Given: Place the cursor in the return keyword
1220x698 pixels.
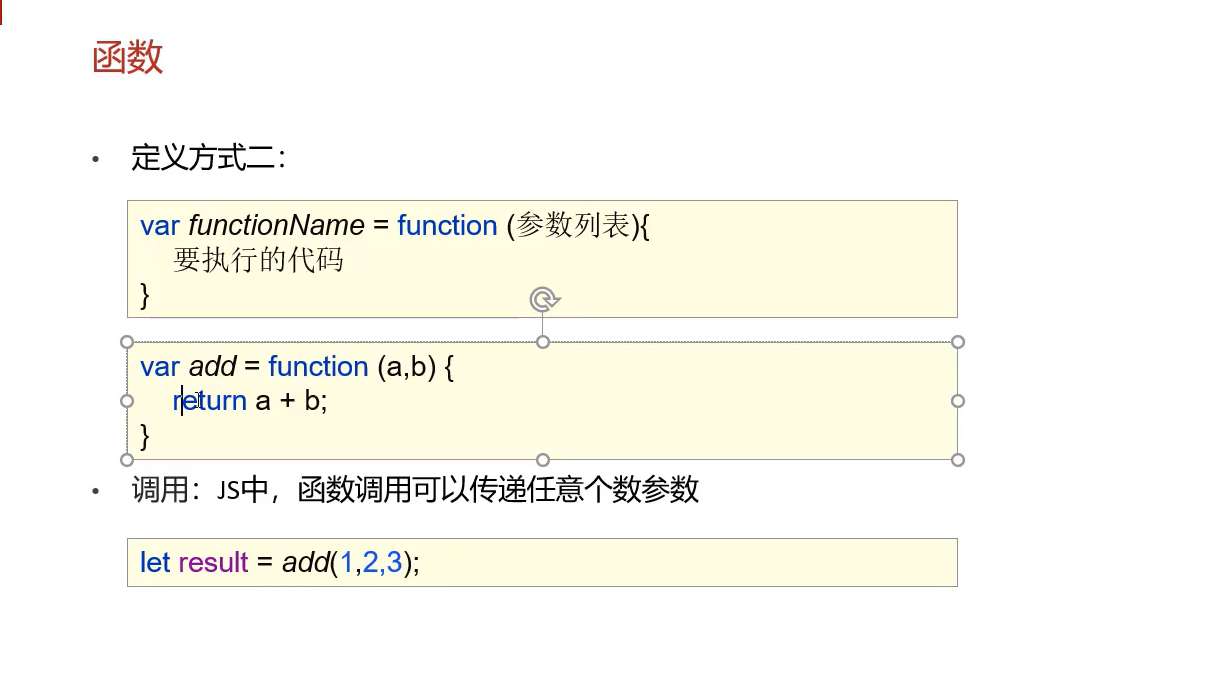Looking at the screenshot, I should [x=210, y=401].
